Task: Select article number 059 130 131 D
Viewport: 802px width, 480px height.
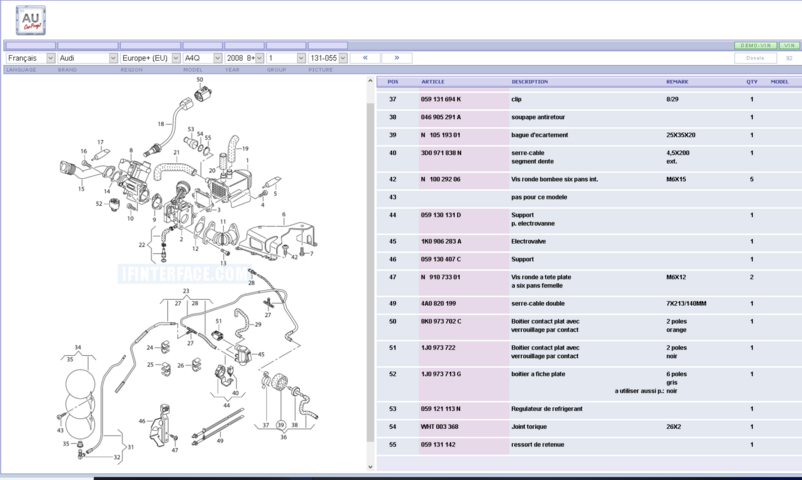Action: click(x=441, y=215)
